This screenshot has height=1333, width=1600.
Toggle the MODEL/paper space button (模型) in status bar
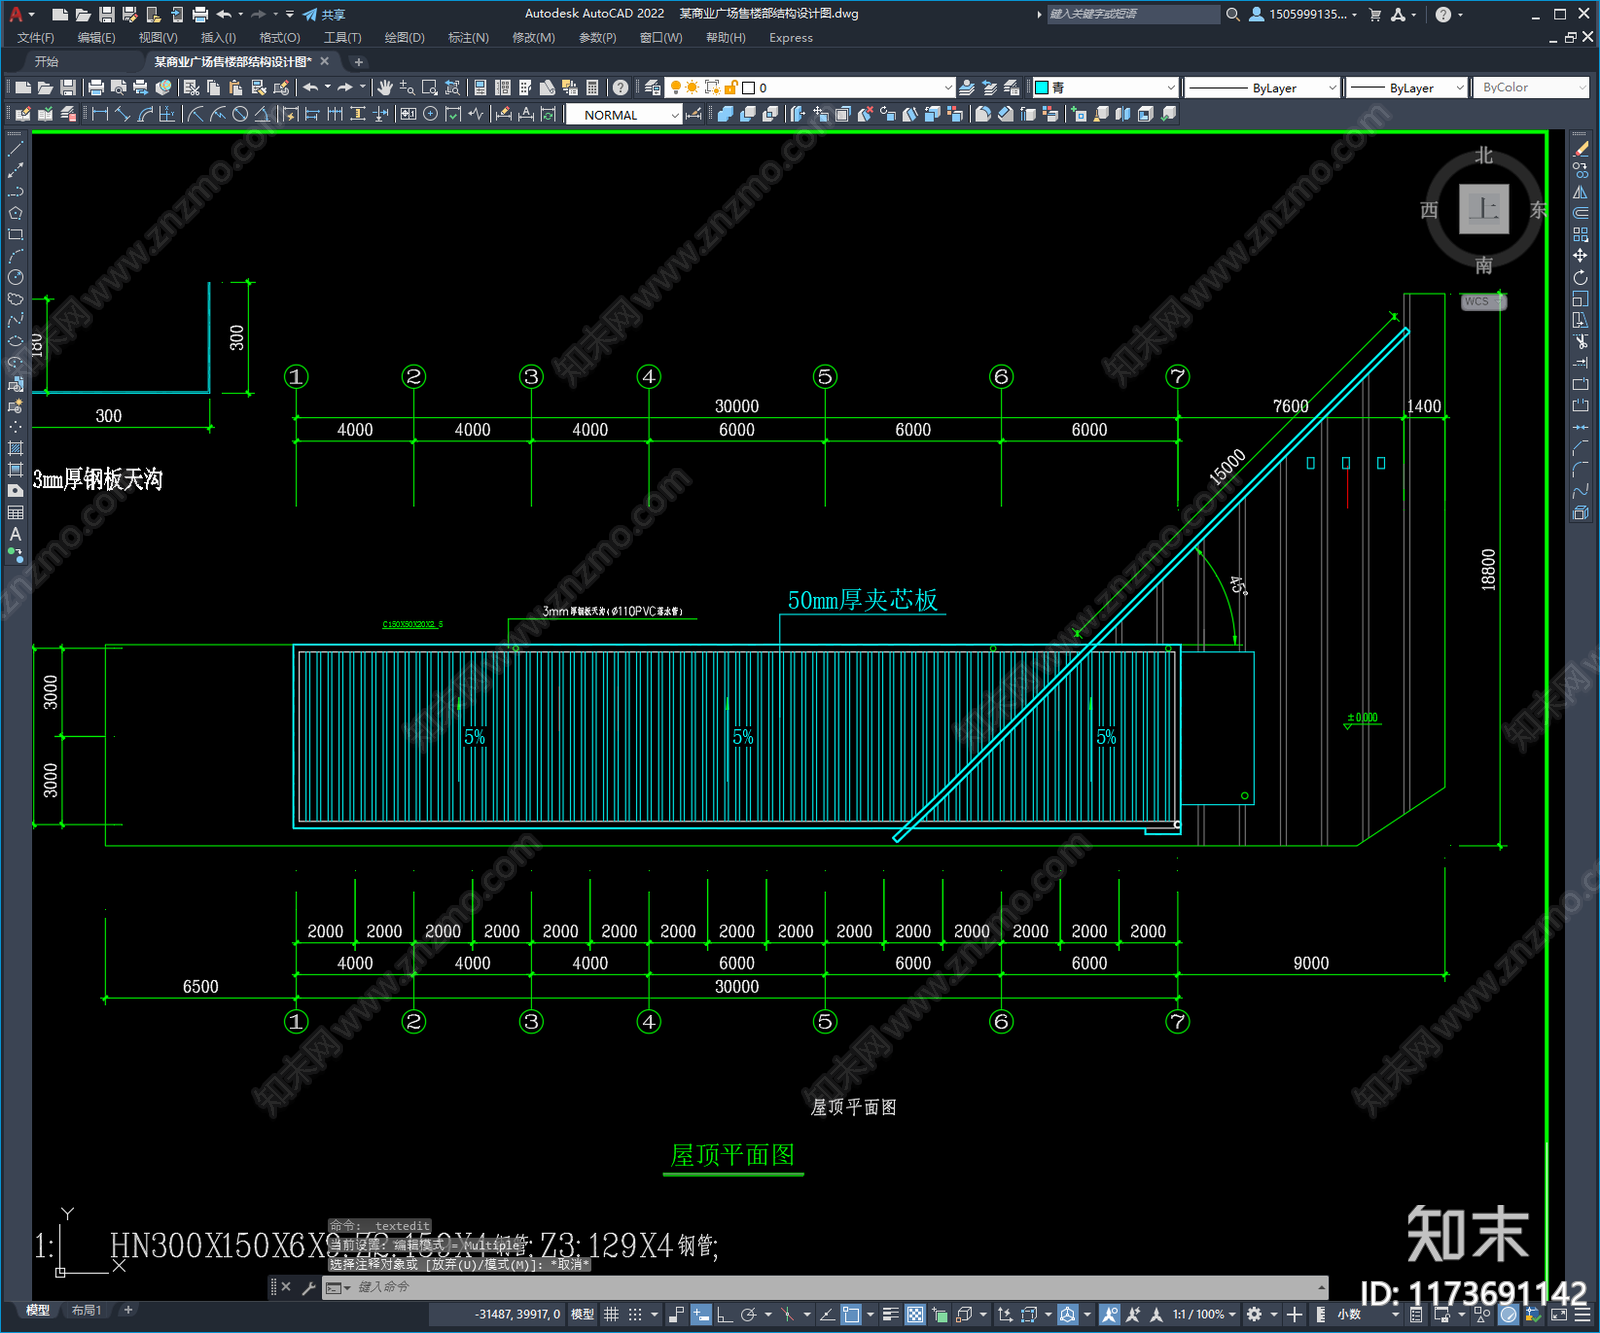(x=583, y=1314)
